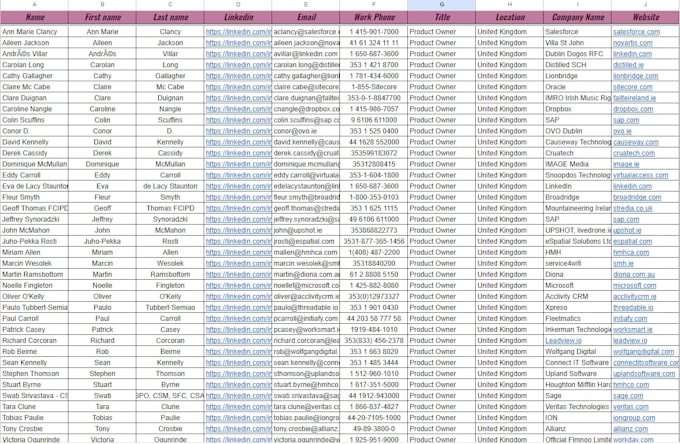The image size is (680, 444).
Task: Open the distilled.ie website link
Action: pos(628,65)
